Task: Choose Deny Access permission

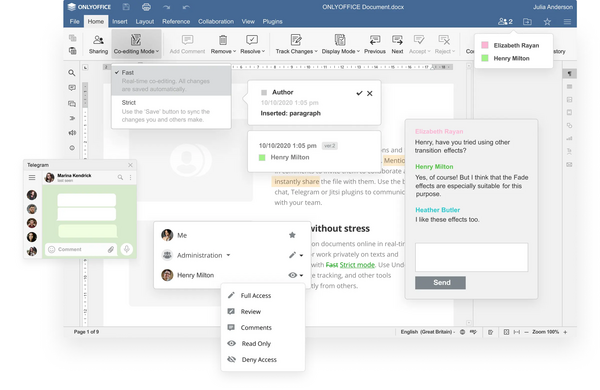Action: point(263,360)
